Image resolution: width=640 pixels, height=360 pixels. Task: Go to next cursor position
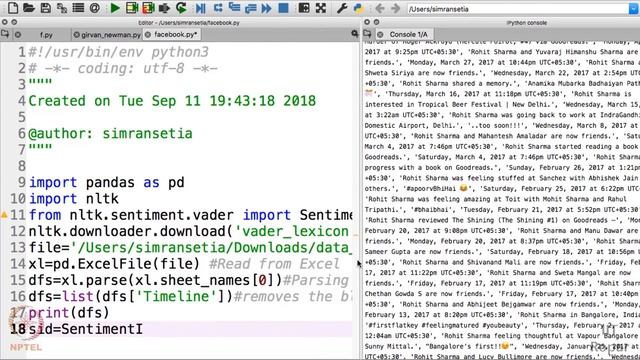(x=396, y=8)
